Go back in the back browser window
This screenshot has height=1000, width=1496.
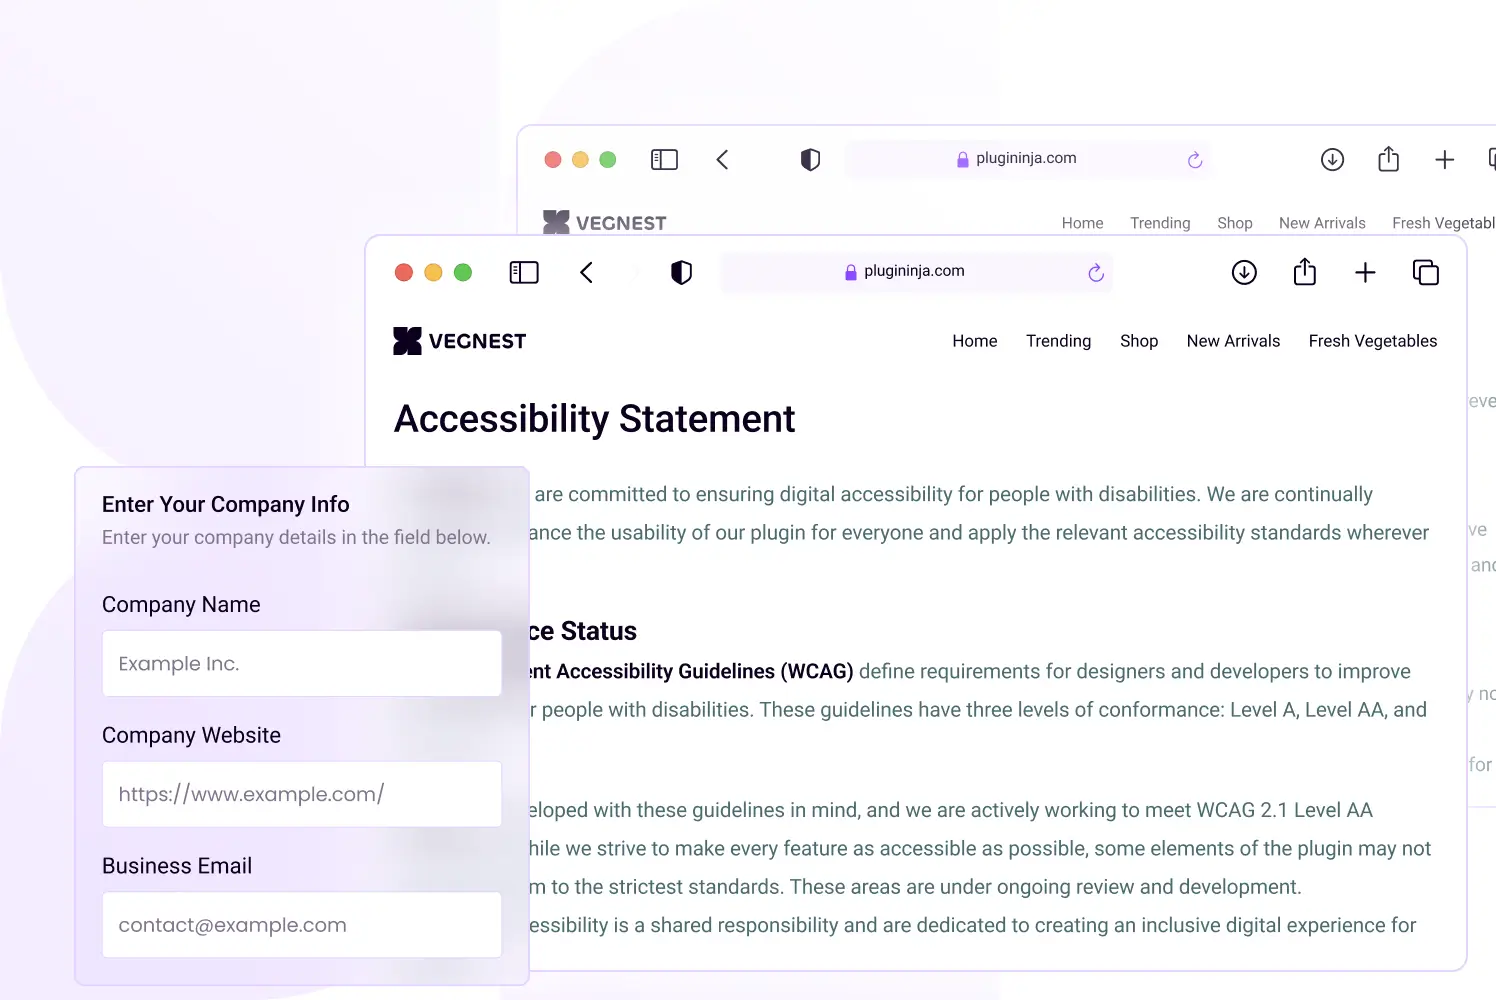723,159
